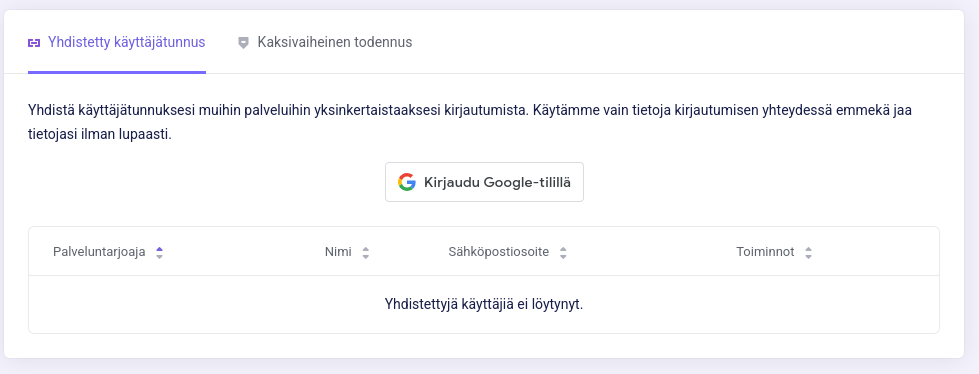Screen dimensions: 979x374
Task: Click the Kirjaudu Google-tilillä button
Action: pyautogui.click(x=485, y=182)
